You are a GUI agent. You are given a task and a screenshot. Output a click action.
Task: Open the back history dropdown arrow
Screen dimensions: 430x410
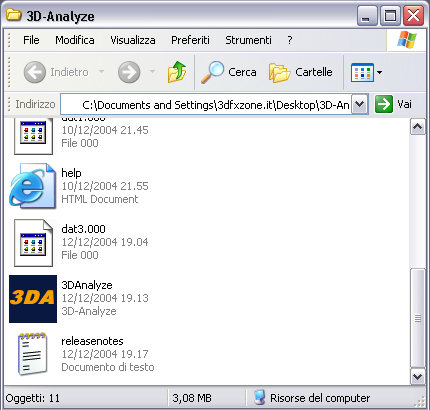(101, 71)
